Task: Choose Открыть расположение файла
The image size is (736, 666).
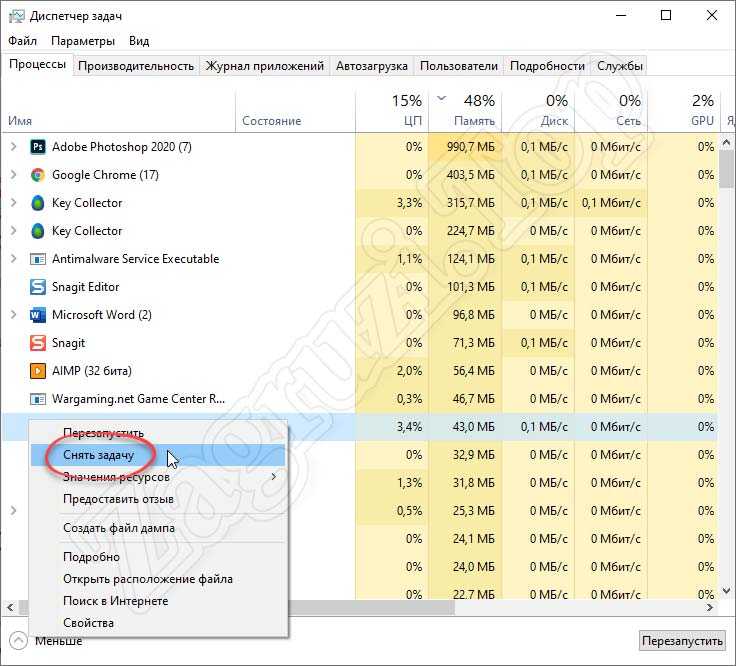Action: point(158,579)
